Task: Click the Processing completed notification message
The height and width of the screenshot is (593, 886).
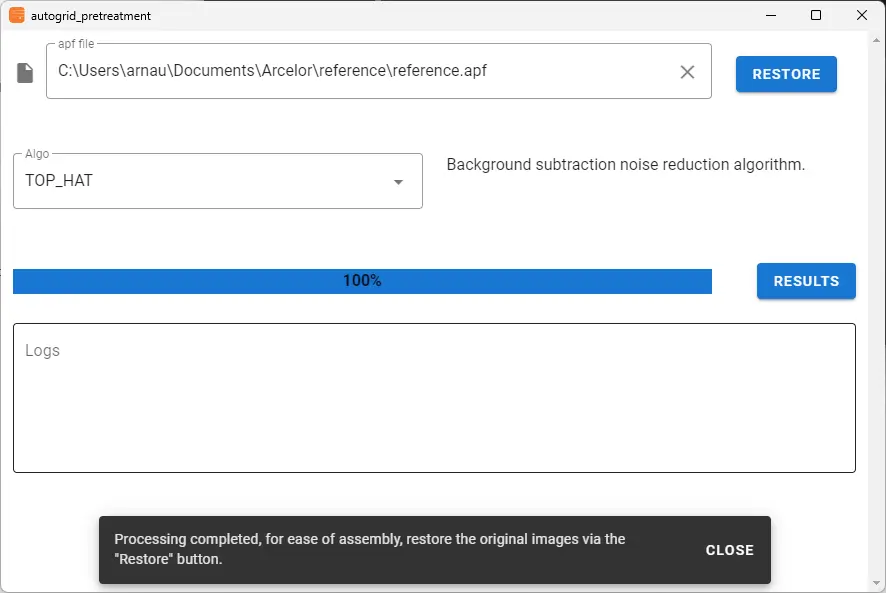Action: pos(370,549)
